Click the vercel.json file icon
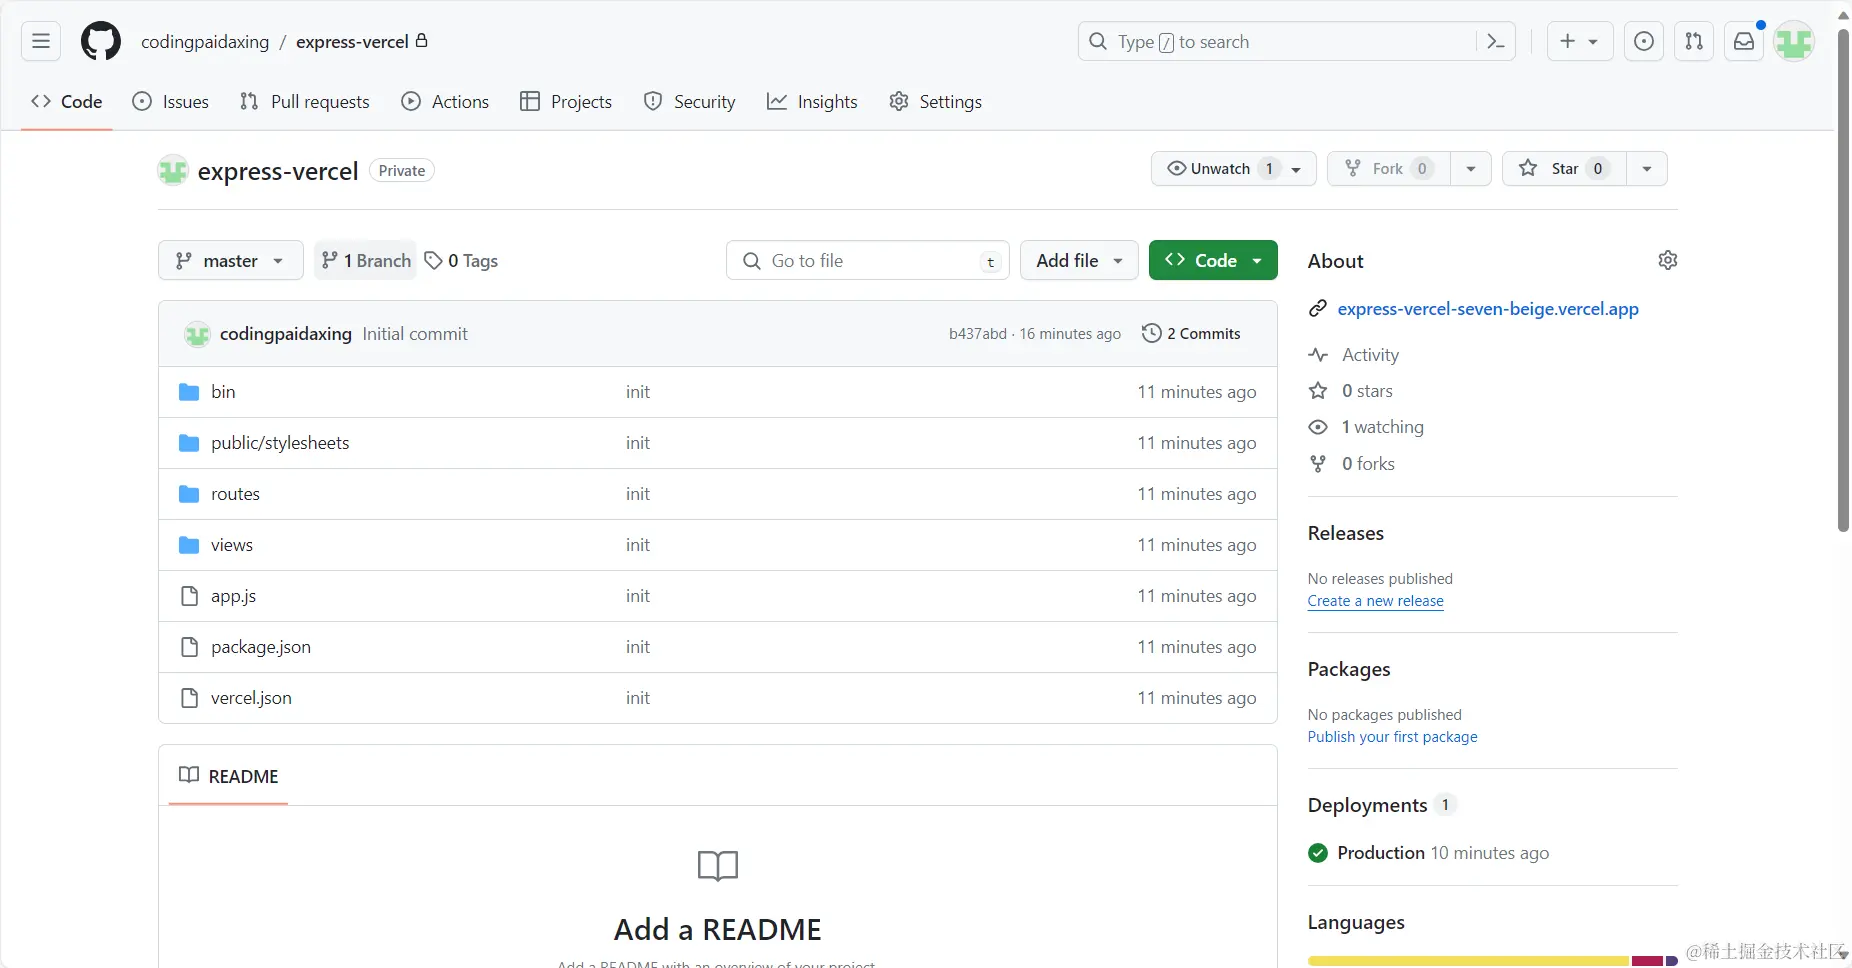 (189, 698)
